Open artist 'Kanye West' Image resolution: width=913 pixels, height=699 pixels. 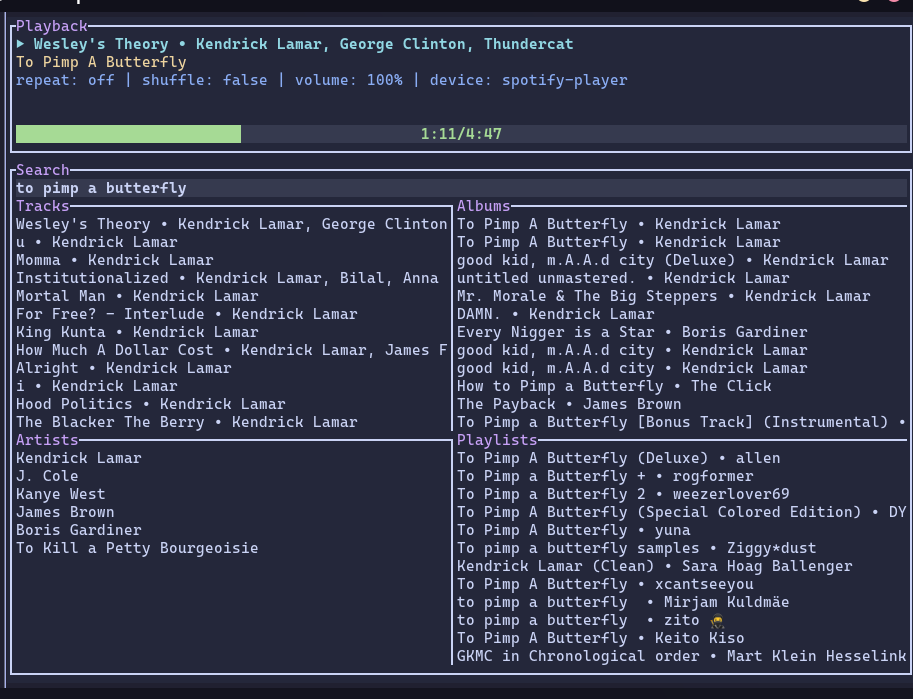pos(61,495)
